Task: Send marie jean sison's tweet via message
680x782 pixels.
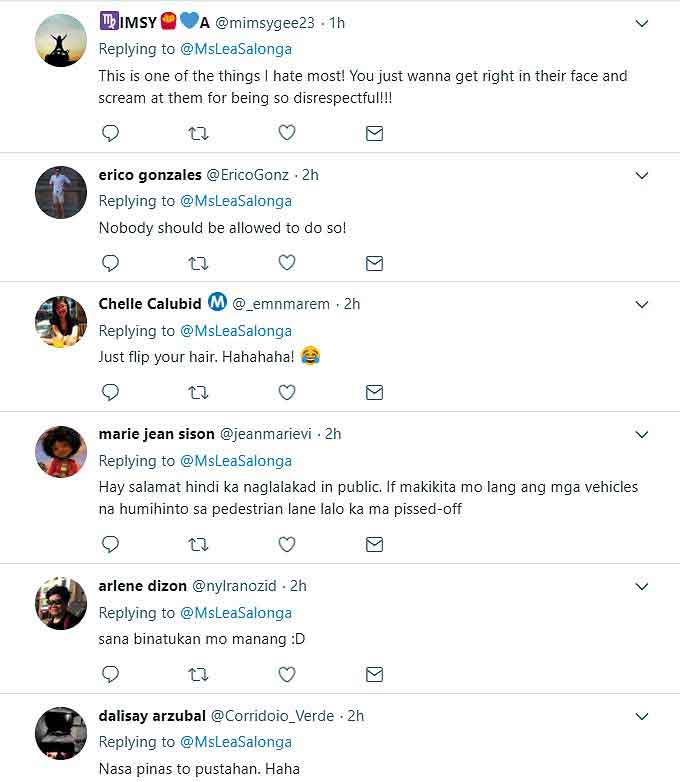Action: pyautogui.click(x=374, y=545)
